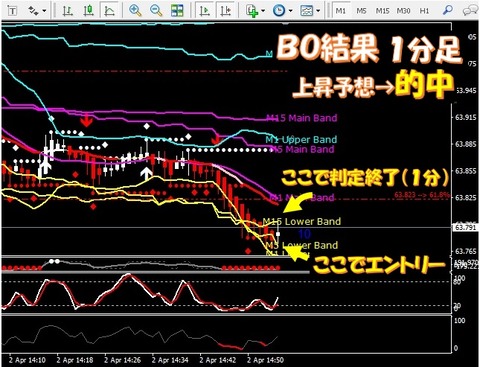Click the 2 Apr 14:50 time label
Viewport: 480px width, 367px height.
pyautogui.click(x=266, y=360)
